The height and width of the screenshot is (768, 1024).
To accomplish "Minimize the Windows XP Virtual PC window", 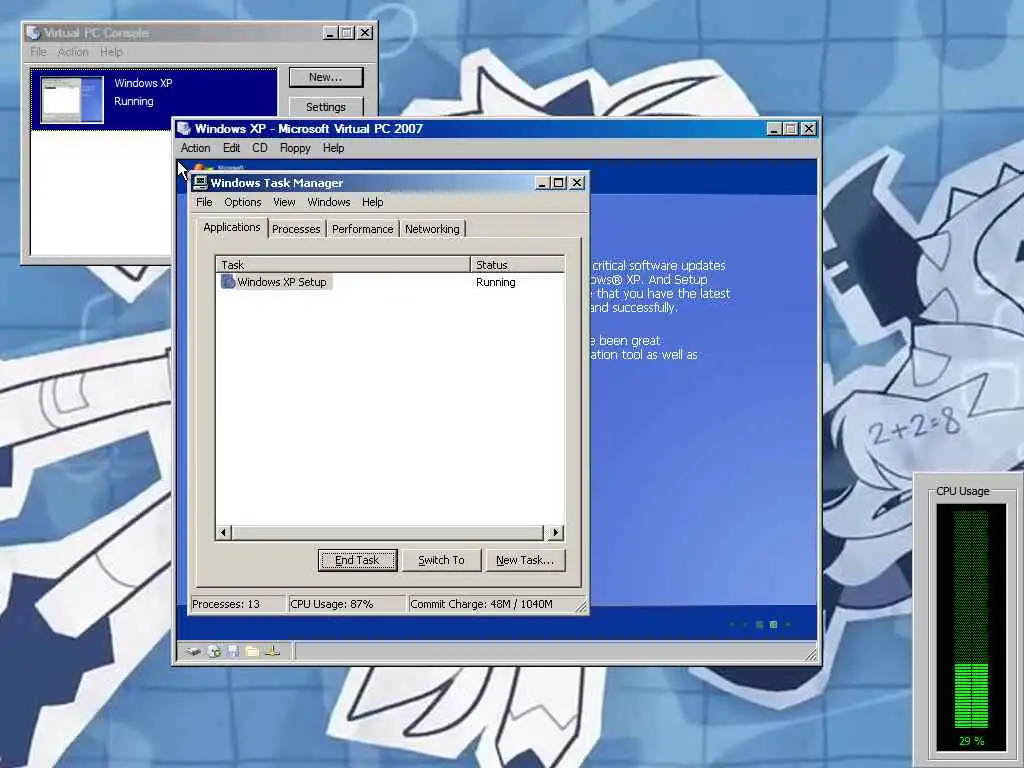I will [774, 129].
